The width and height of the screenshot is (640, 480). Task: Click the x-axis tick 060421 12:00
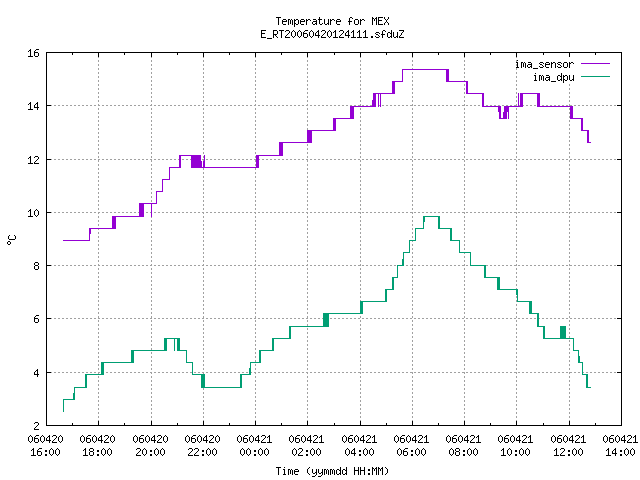(x=569, y=446)
